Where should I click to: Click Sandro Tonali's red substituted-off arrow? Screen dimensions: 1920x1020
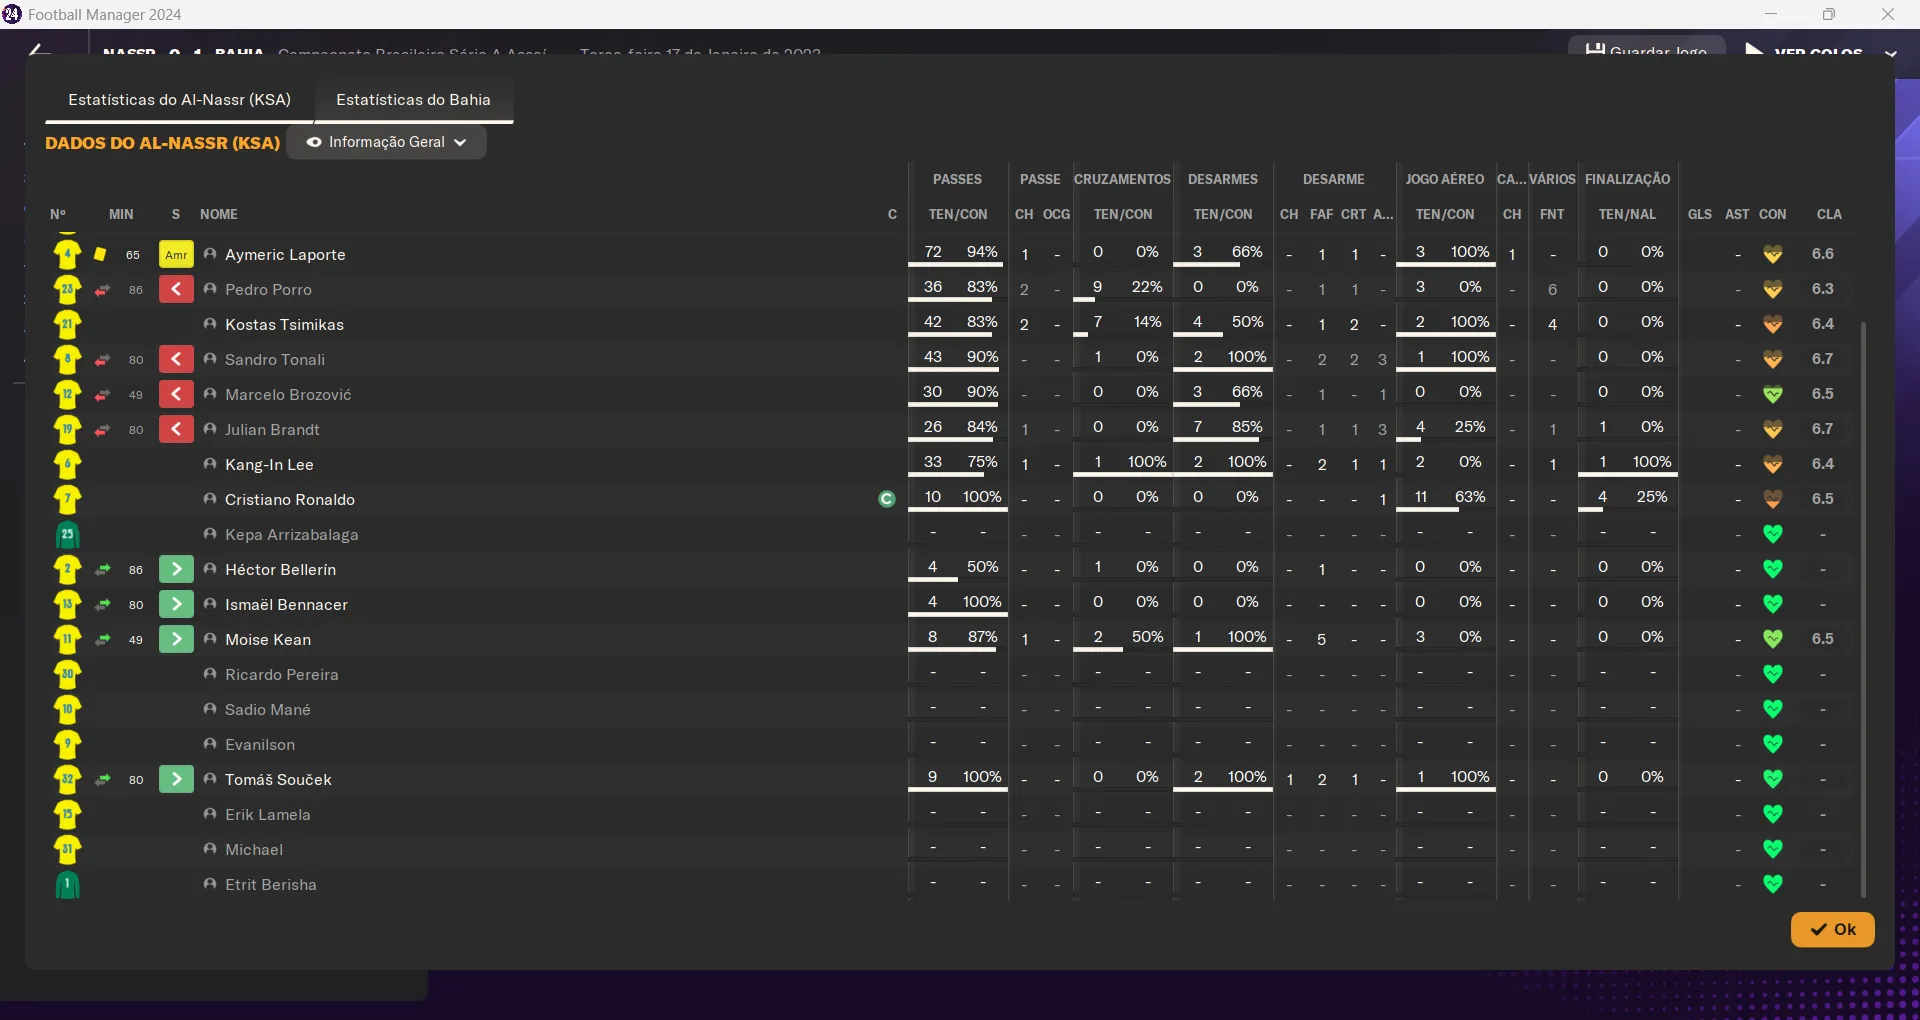[176, 359]
